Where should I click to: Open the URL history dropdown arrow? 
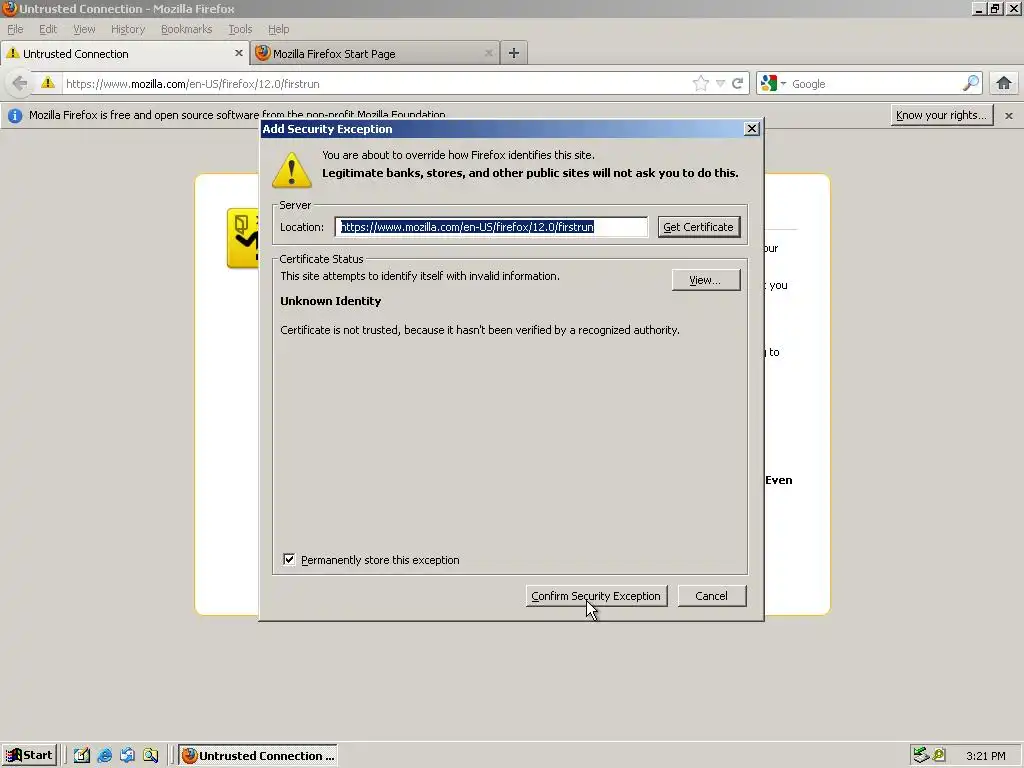click(720, 84)
